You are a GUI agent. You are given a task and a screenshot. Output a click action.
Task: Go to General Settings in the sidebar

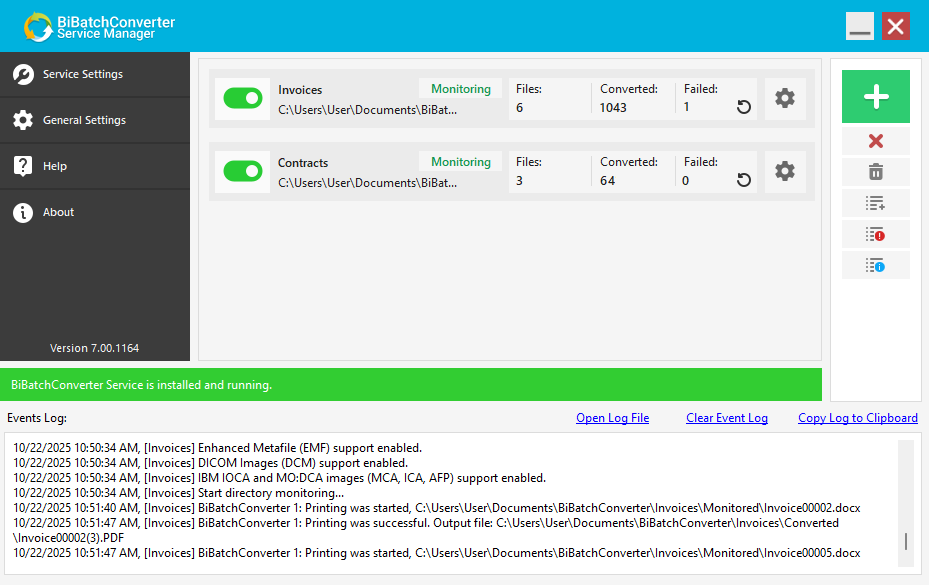pos(94,120)
